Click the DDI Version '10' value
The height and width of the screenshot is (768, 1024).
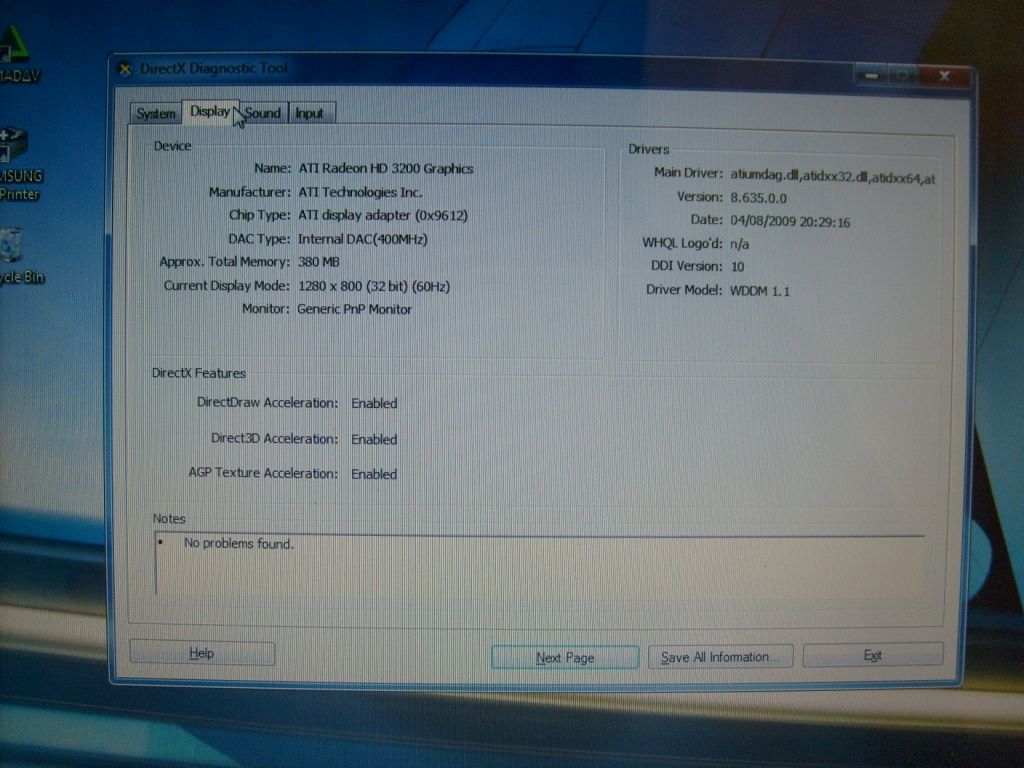[737, 266]
